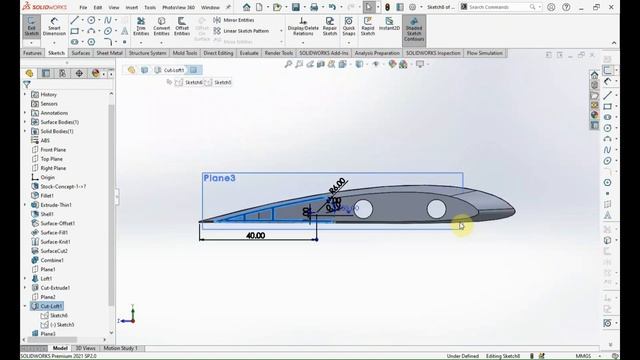Switch to the Sheet Metal tab
This screenshot has width=640, height=360.
click(x=109, y=53)
